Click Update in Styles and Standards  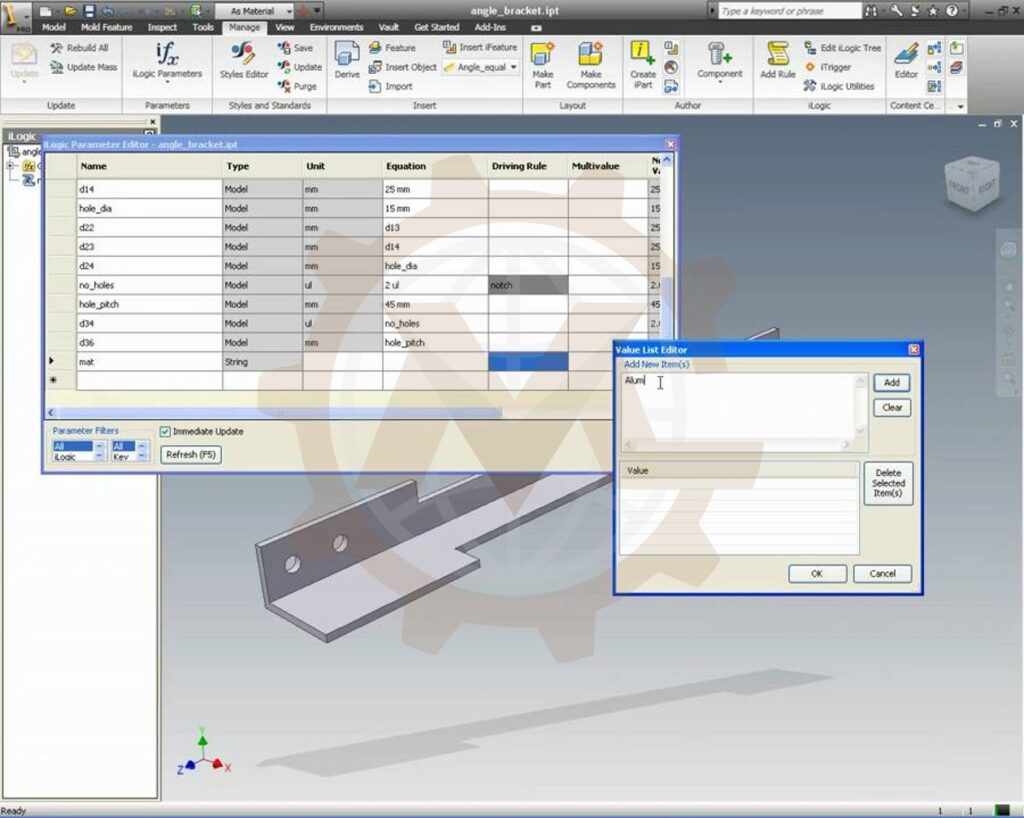point(300,67)
